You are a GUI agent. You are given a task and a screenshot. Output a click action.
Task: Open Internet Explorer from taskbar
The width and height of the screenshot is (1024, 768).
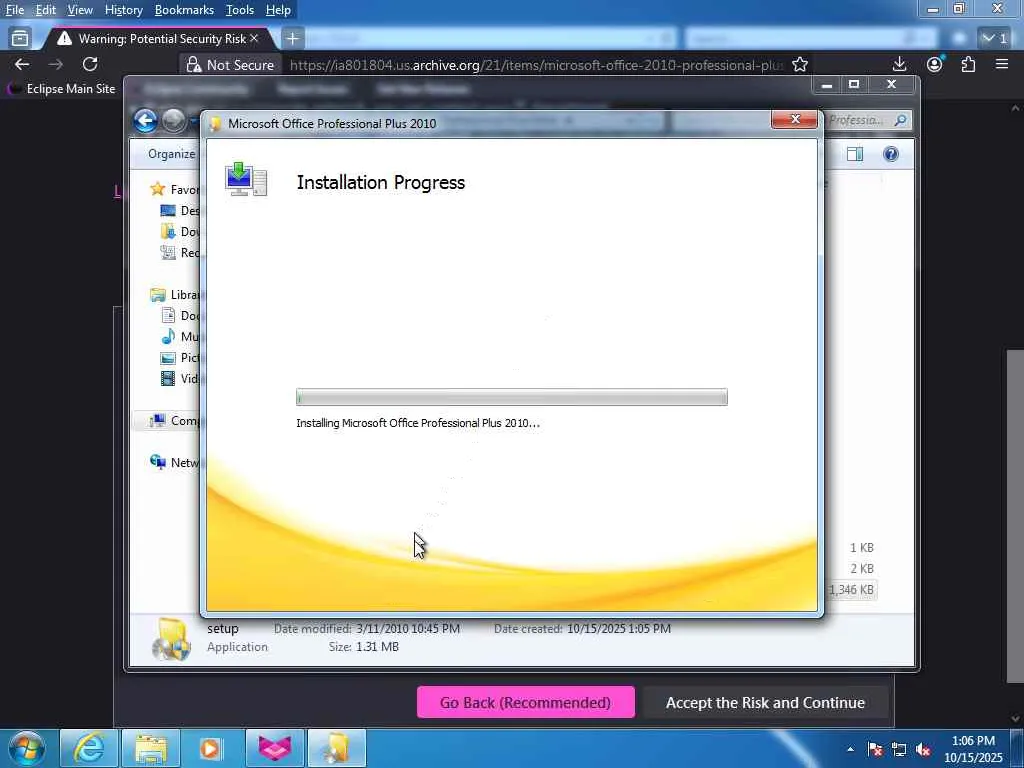(89, 748)
